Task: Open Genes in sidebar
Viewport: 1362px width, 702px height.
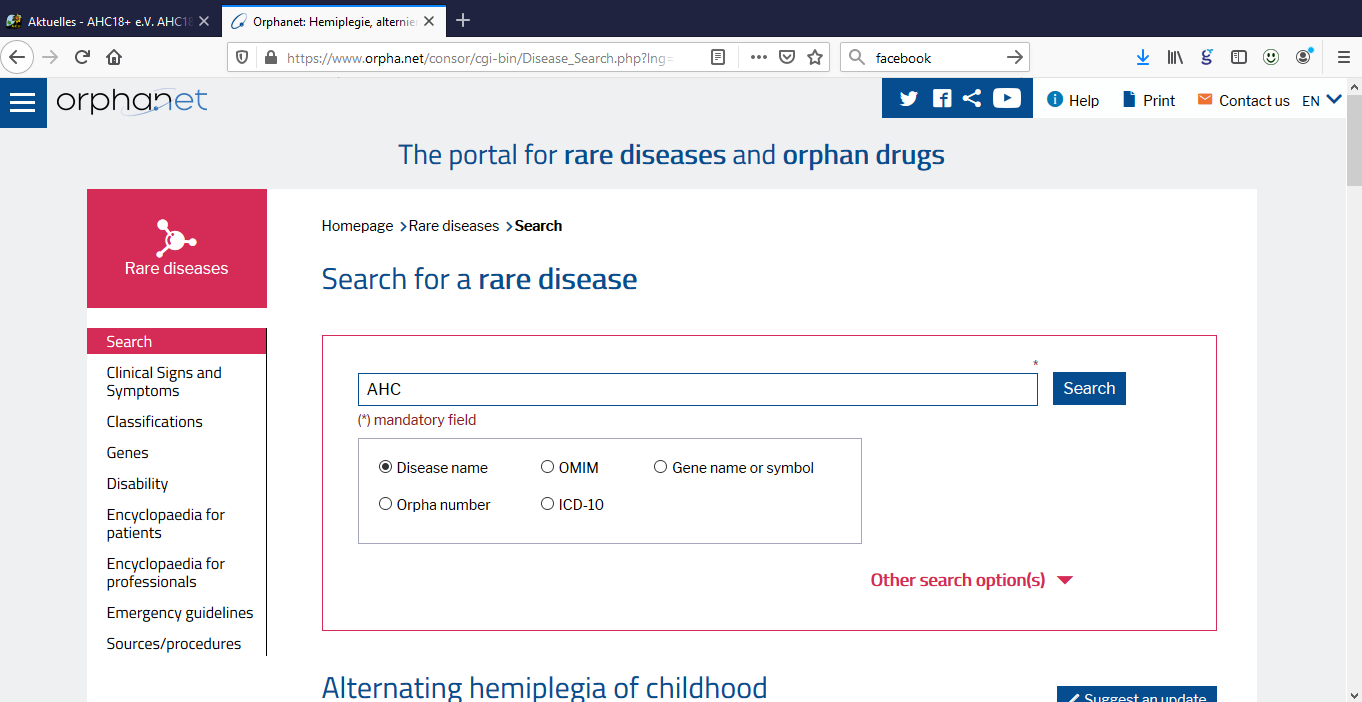Action: point(128,453)
